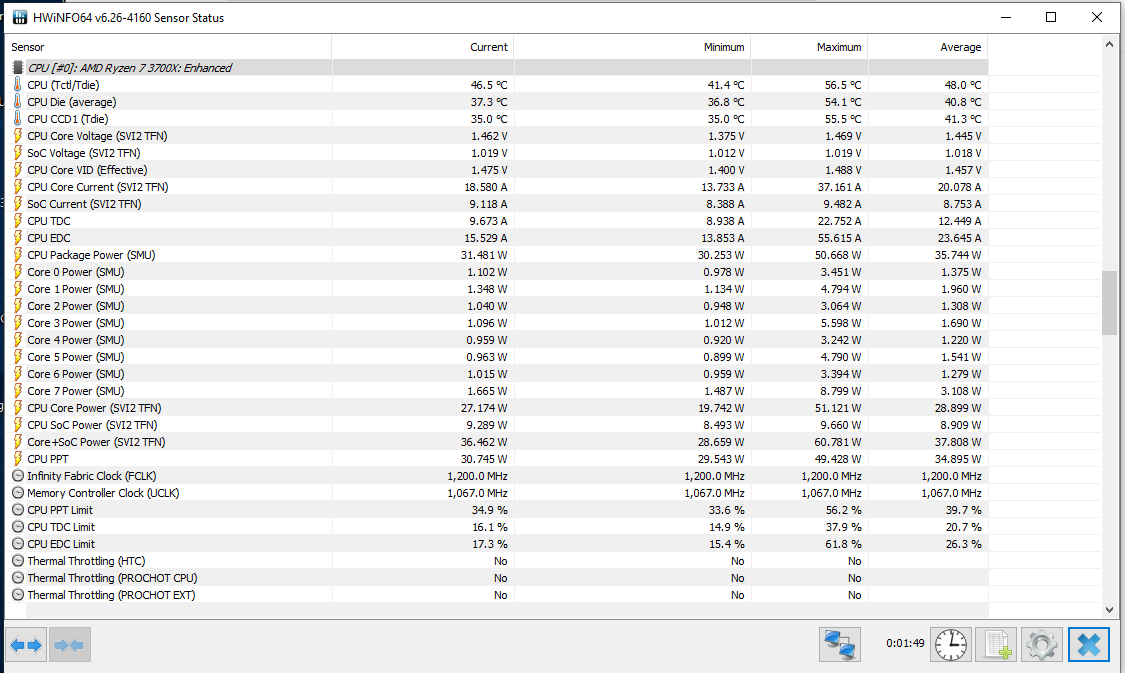Click the 0:01:49 elapsed time display
The image size is (1135, 690).
pyautogui.click(x=905, y=643)
